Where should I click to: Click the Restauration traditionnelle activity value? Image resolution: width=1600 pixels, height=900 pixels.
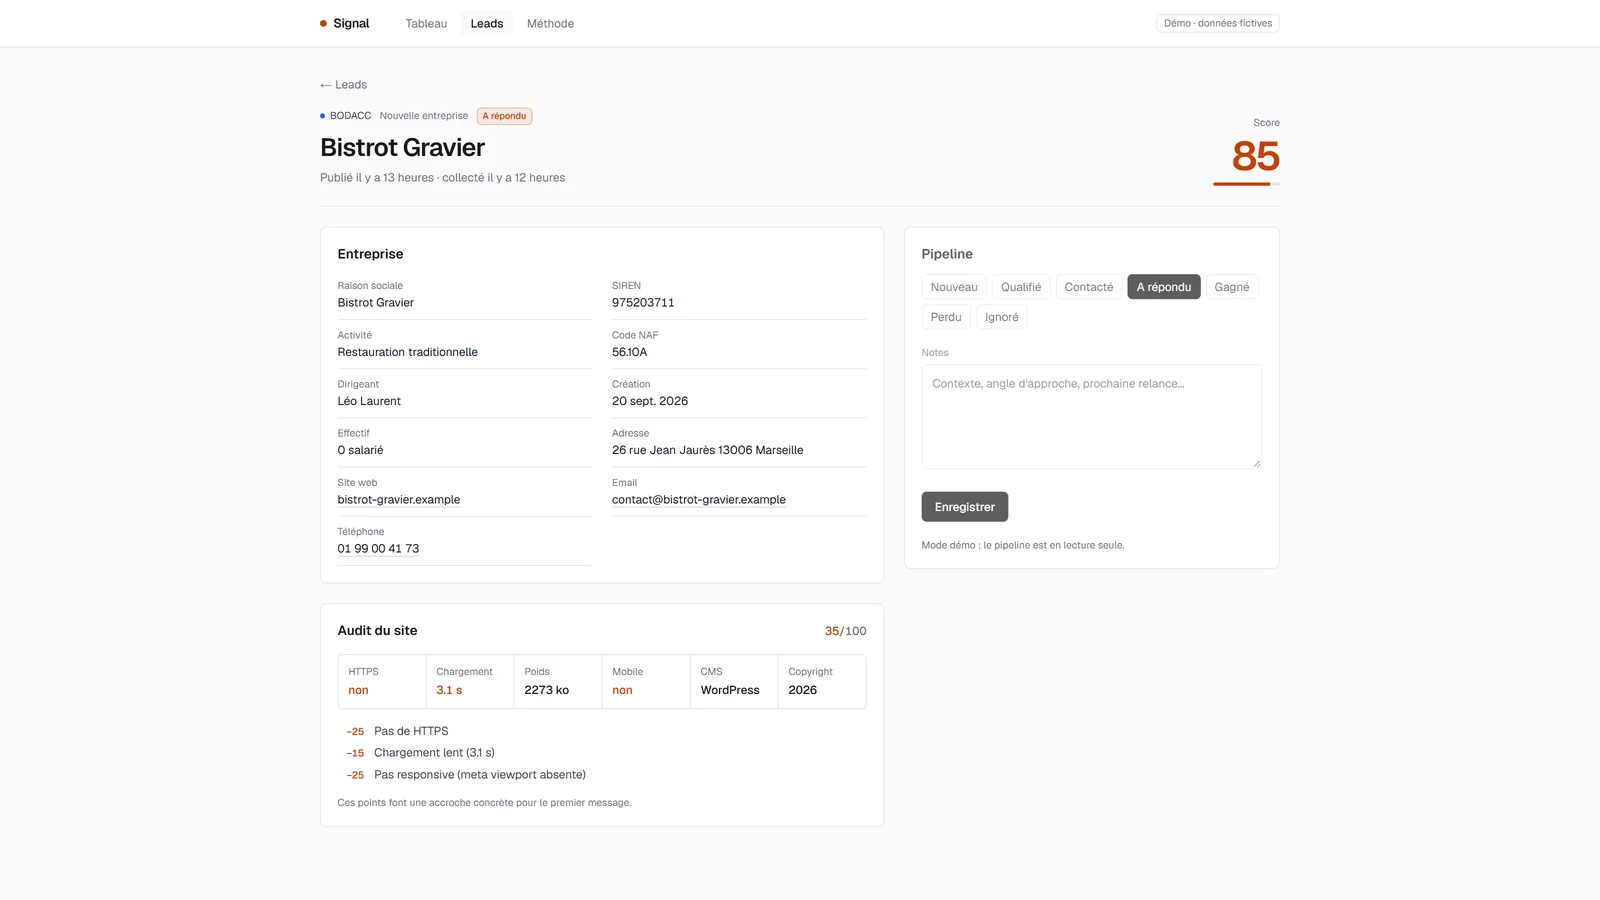[408, 352]
